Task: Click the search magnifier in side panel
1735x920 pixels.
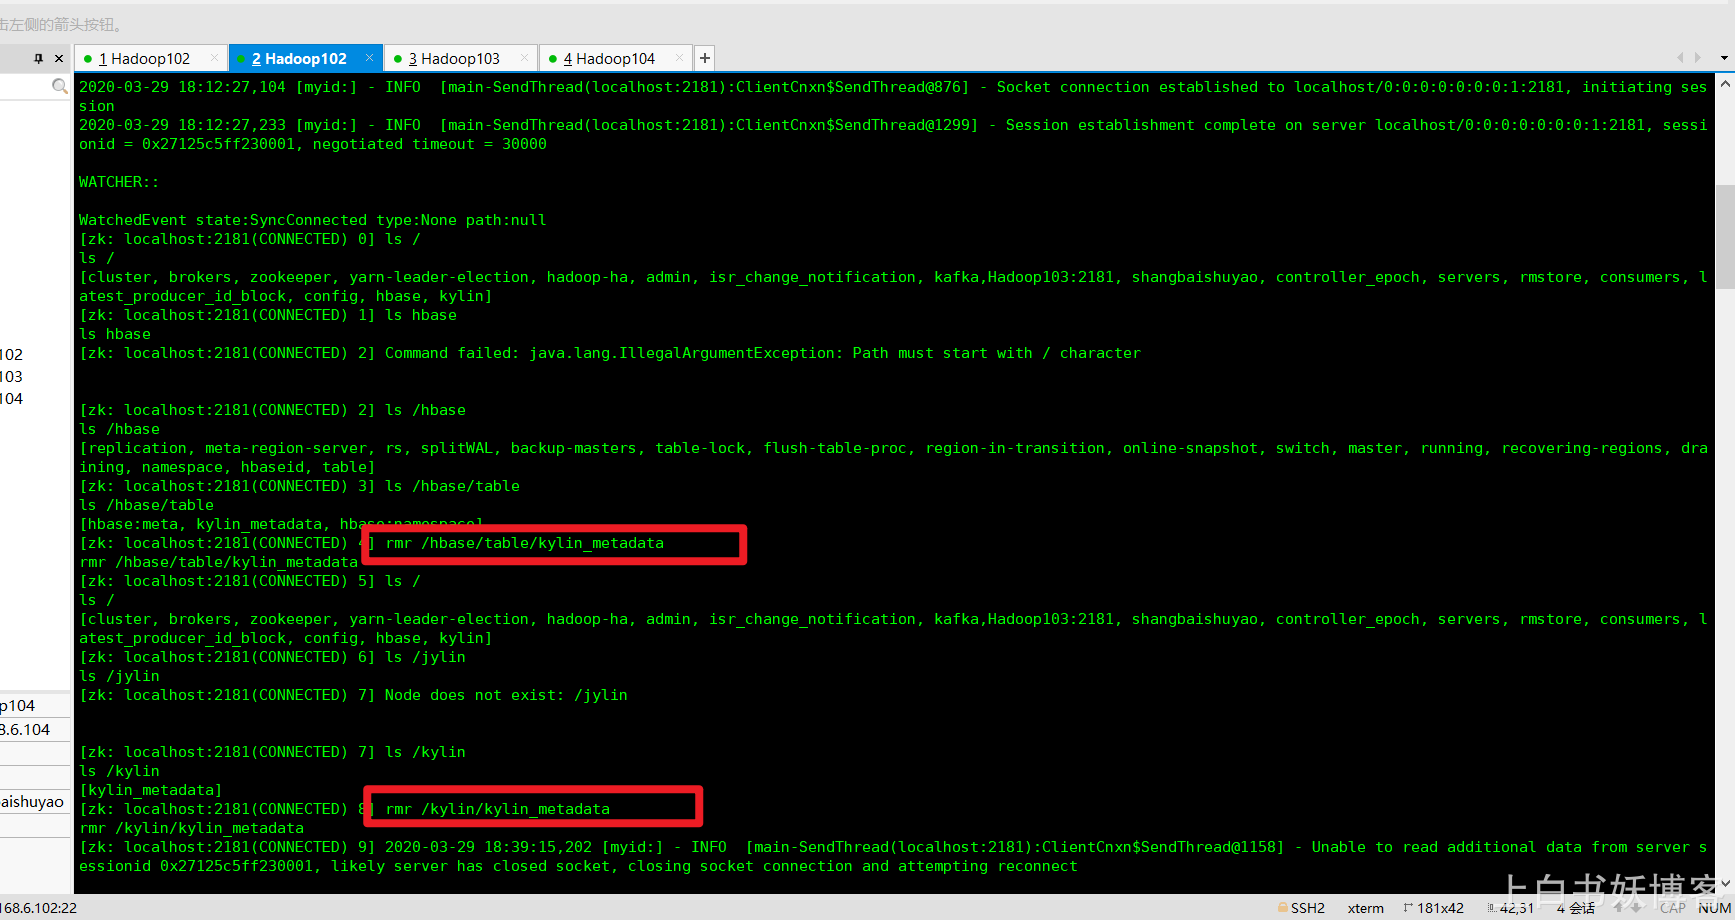Action: pos(60,87)
